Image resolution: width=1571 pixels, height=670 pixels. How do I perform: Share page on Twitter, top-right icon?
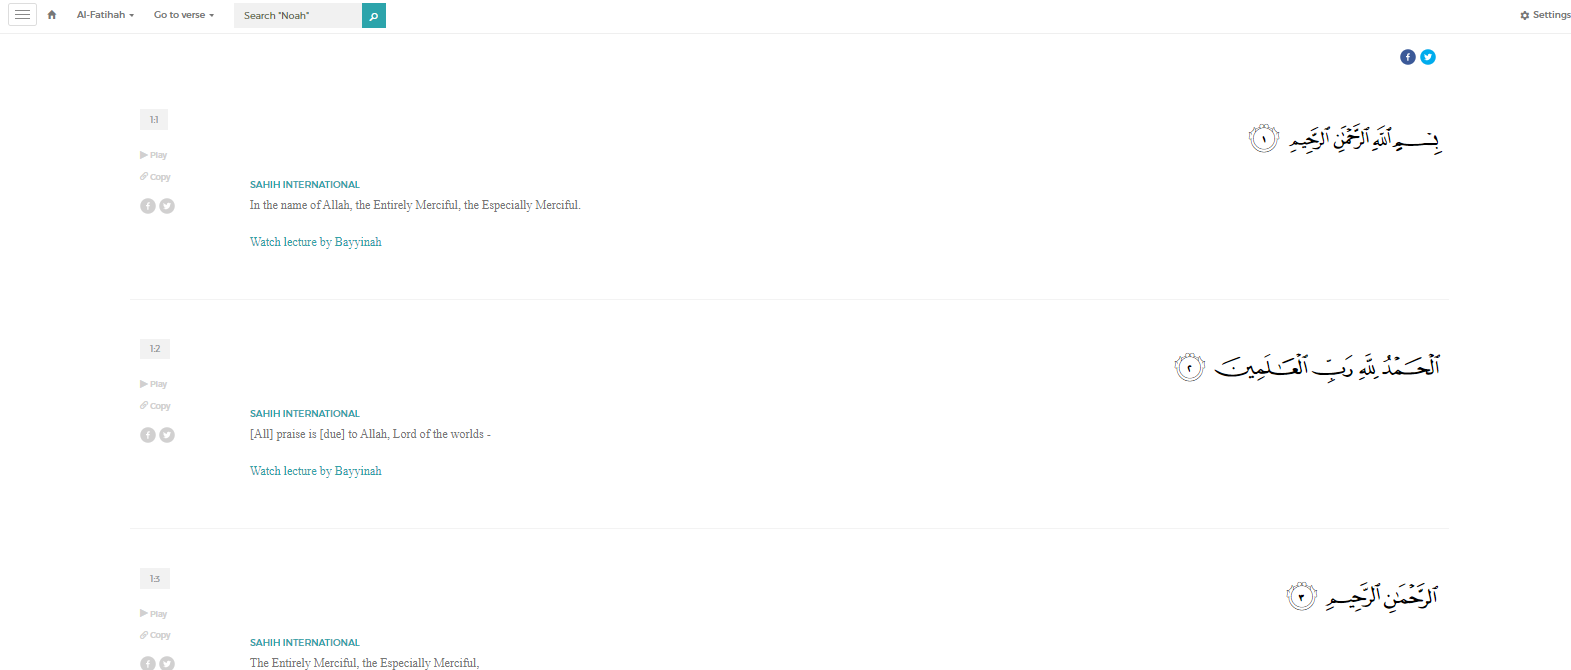[1428, 57]
